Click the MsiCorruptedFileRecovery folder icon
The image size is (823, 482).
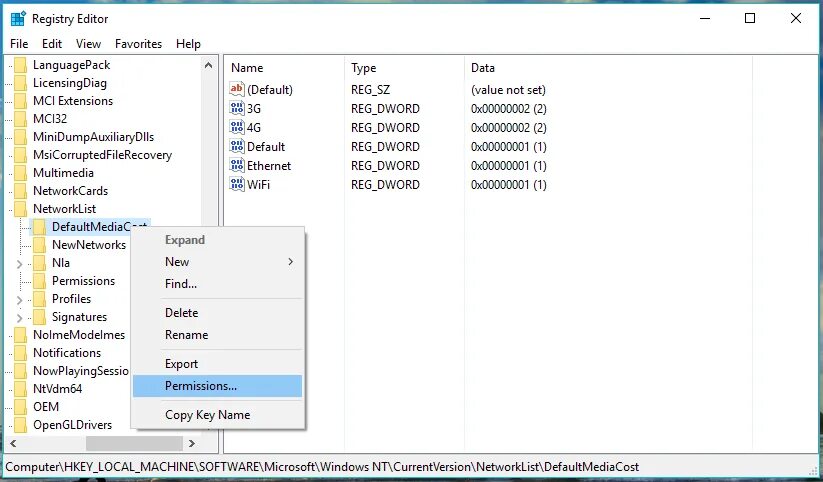pos(20,155)
